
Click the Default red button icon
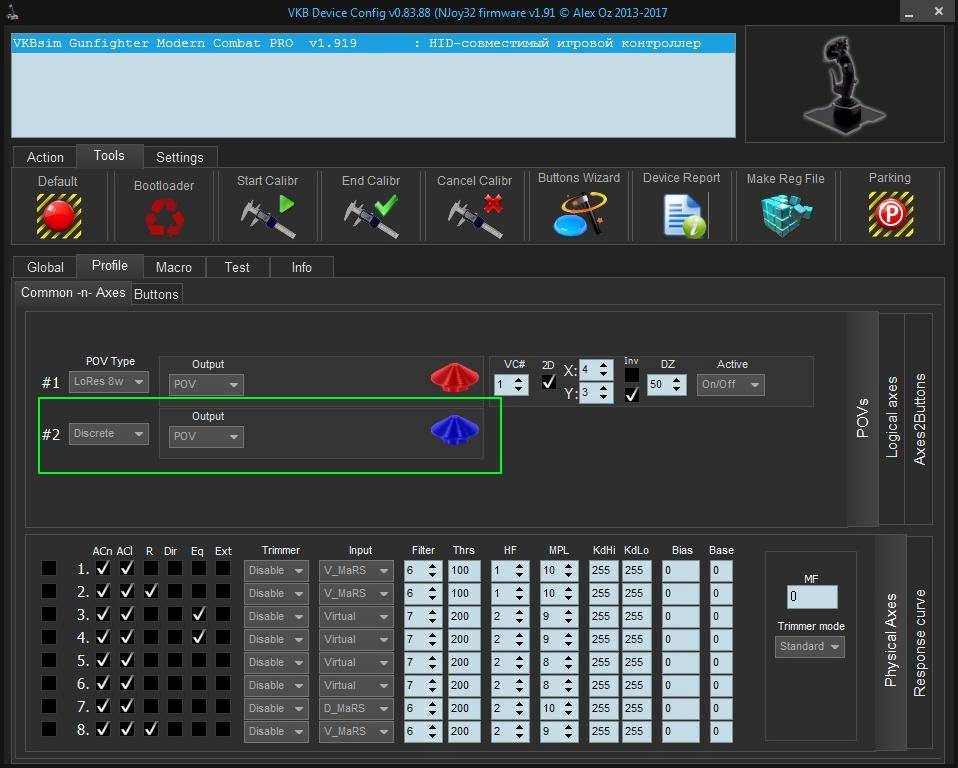[x=59, y=216]
